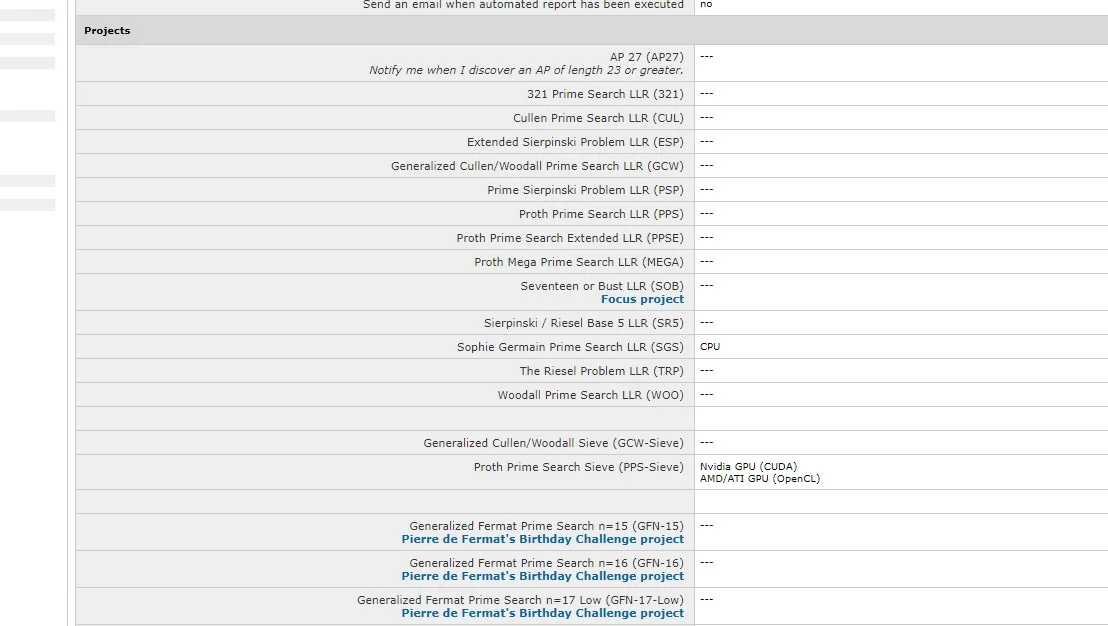Click Generalized Cullen/Woodall Prime Search LLR (GCW)
The image size is (1108, 626).
pos(537,166)
